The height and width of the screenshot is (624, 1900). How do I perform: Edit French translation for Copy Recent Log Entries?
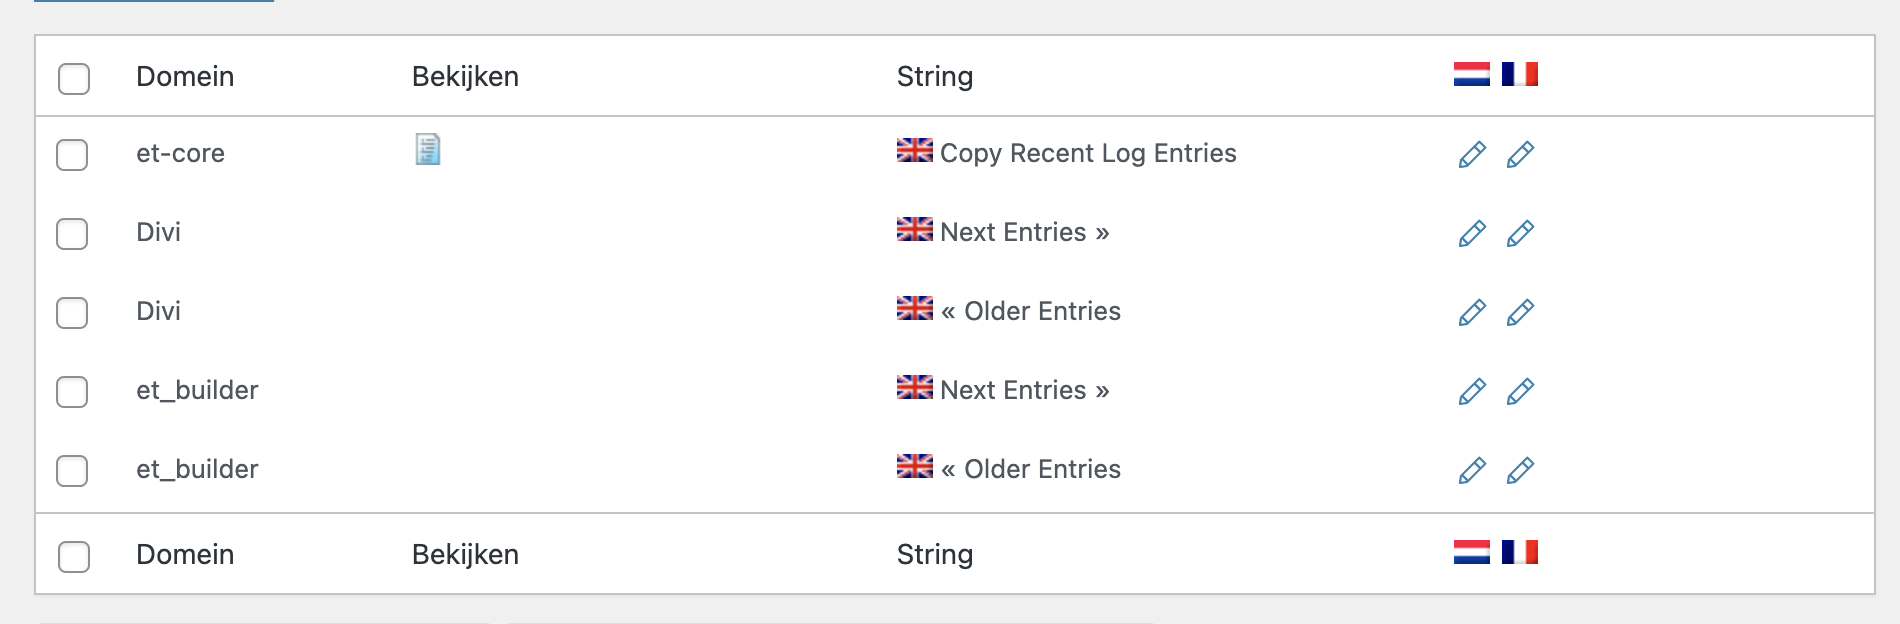1520,155
